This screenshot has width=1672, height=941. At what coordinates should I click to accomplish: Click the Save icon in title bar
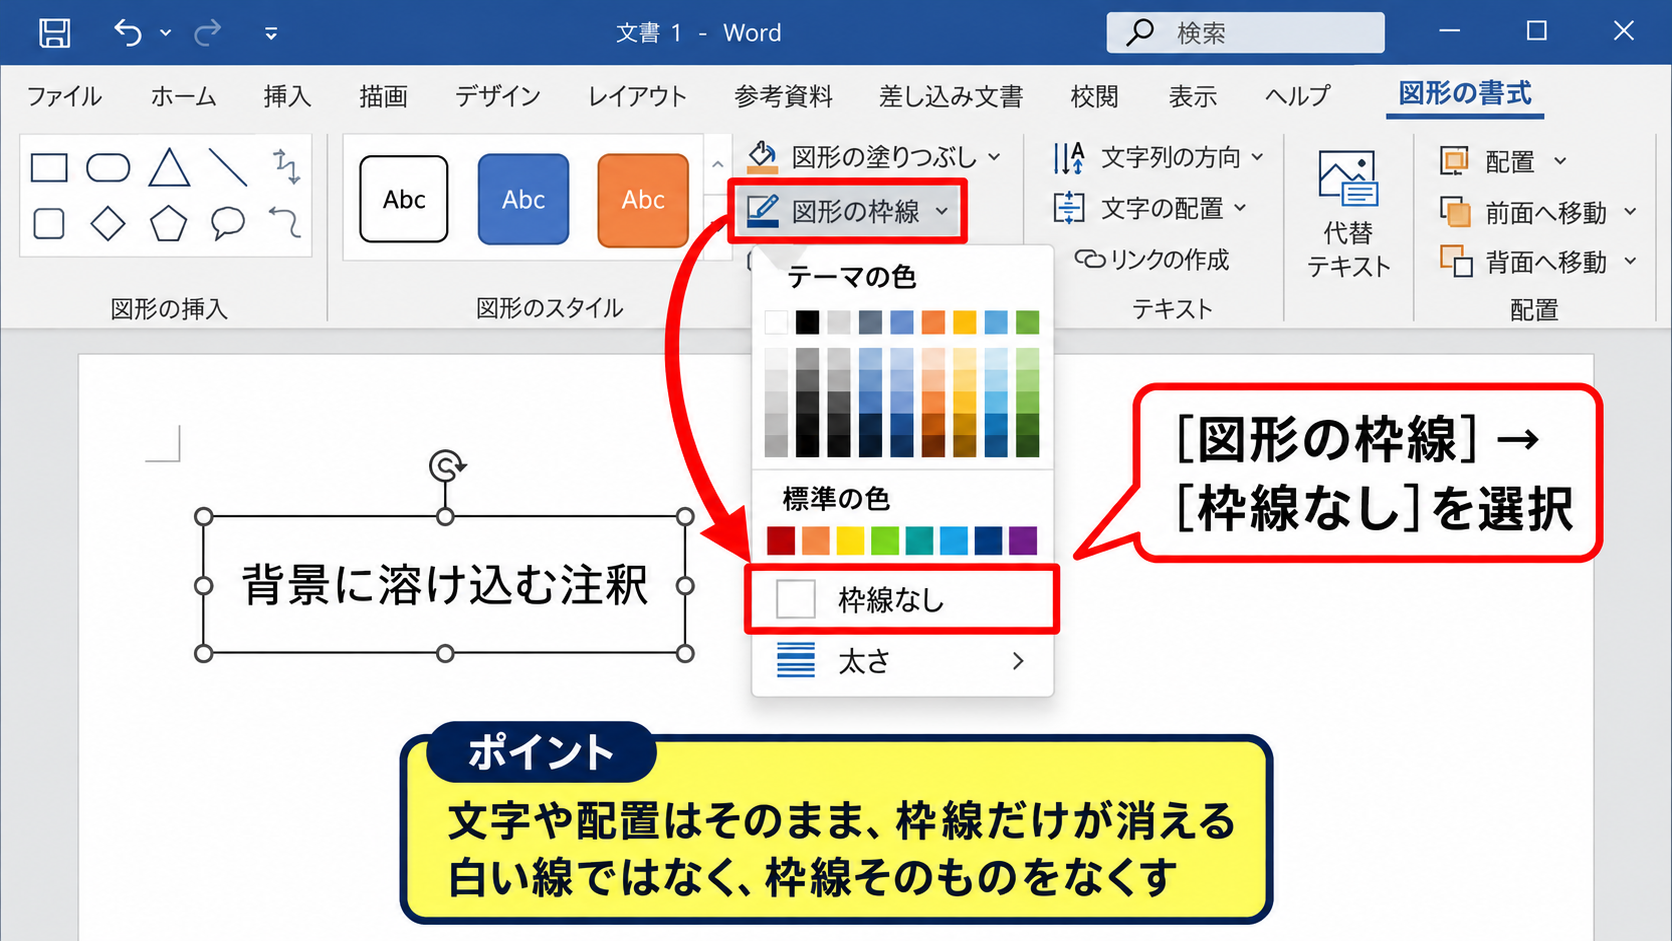pos(54,33)
